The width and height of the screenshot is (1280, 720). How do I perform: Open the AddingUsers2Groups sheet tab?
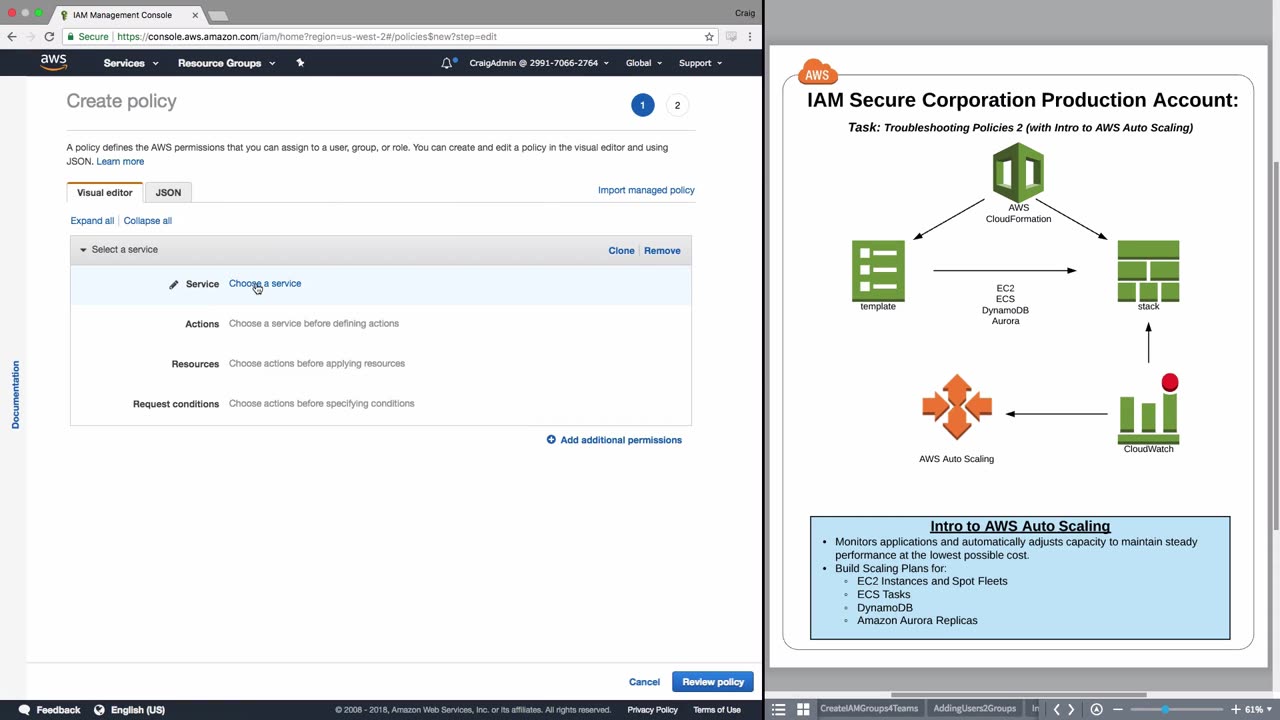tap(974, 709)
